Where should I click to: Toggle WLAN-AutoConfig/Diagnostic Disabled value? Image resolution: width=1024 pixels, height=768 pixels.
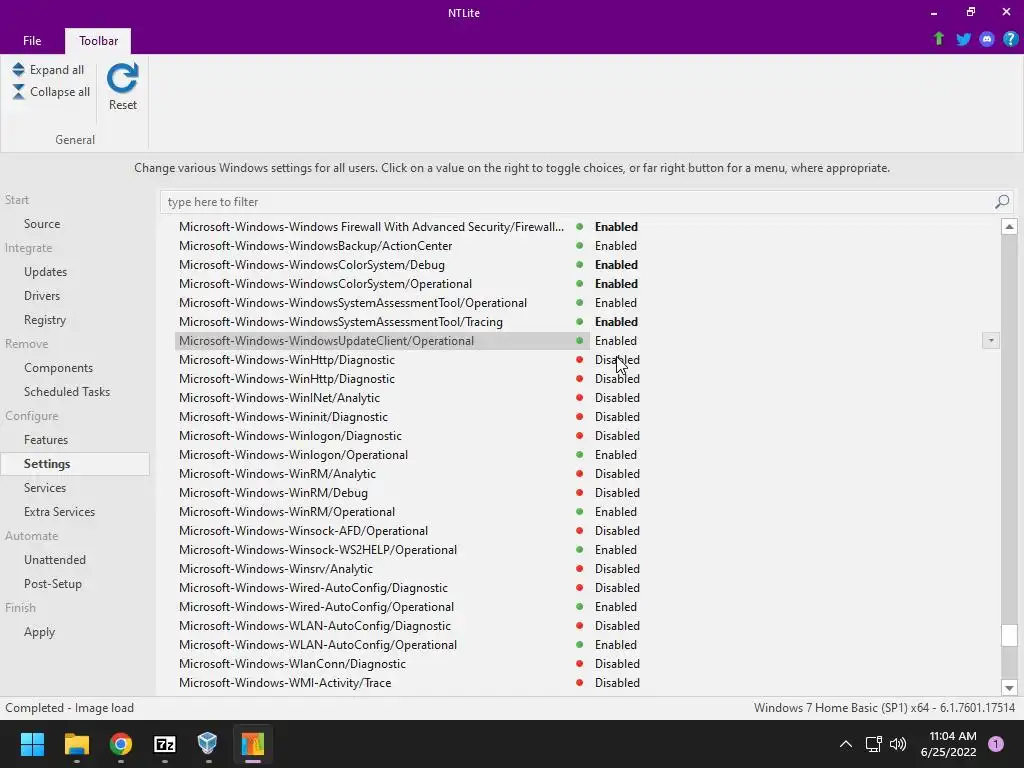point(617,626)
